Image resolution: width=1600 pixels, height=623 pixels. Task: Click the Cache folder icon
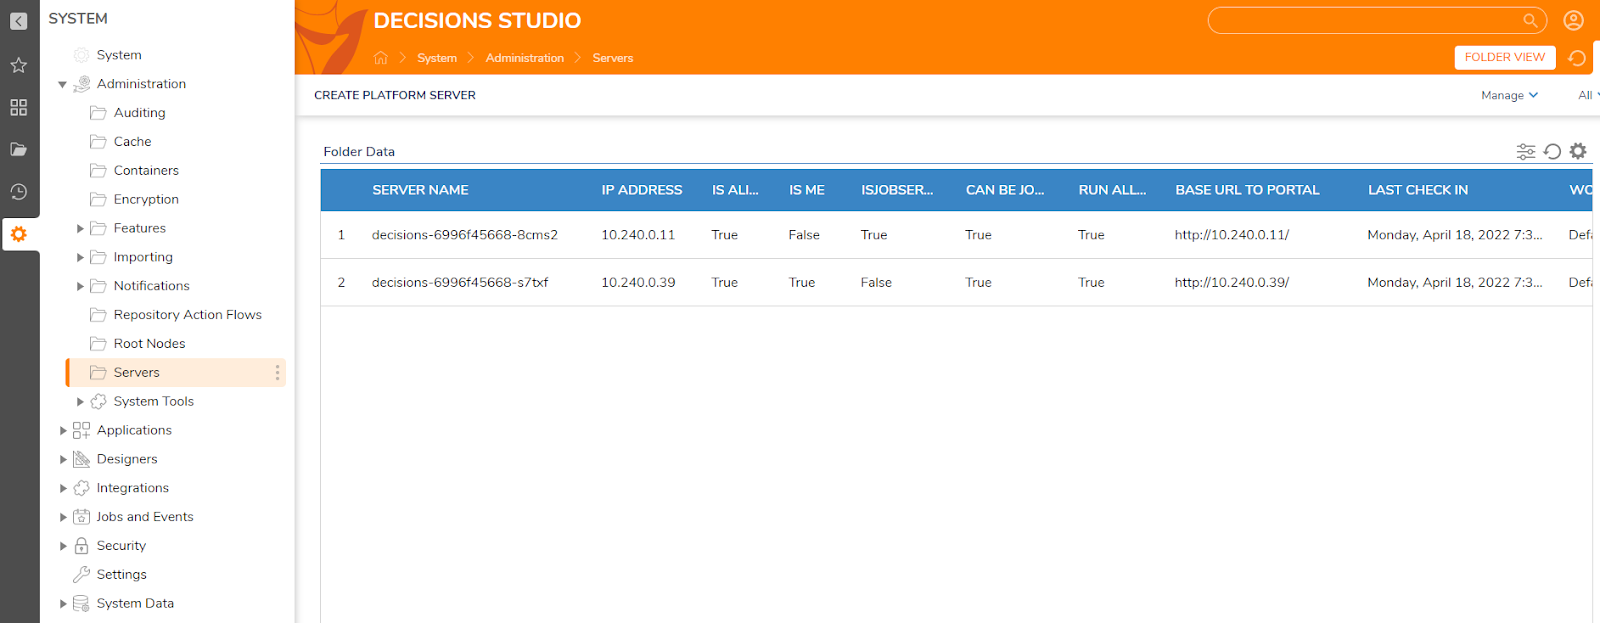98,142
